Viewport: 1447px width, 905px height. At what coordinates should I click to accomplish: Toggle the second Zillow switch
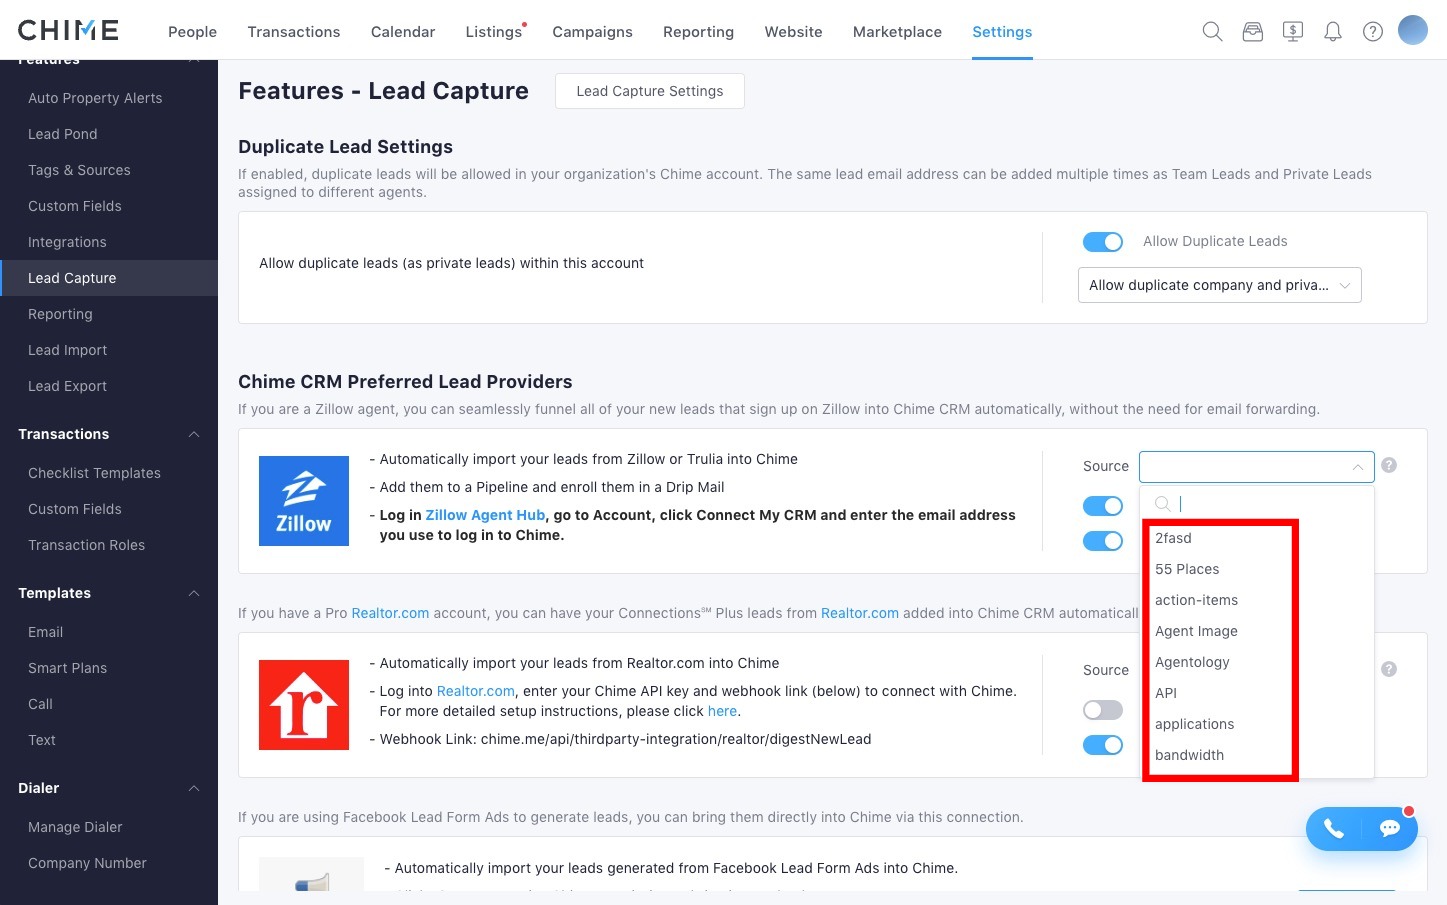click(x=1103, y=541)
